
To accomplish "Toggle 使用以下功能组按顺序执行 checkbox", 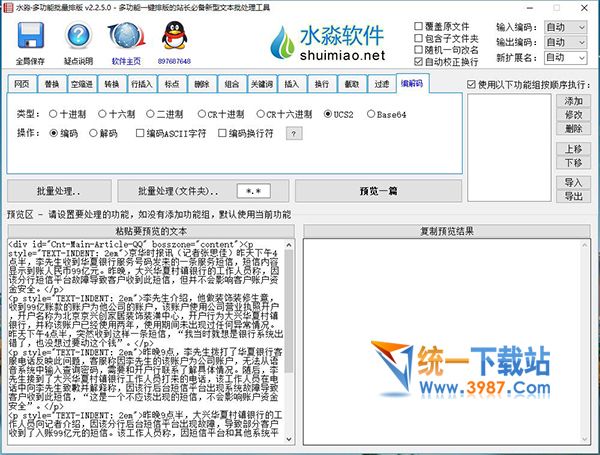I will click(x=471, y=85).
